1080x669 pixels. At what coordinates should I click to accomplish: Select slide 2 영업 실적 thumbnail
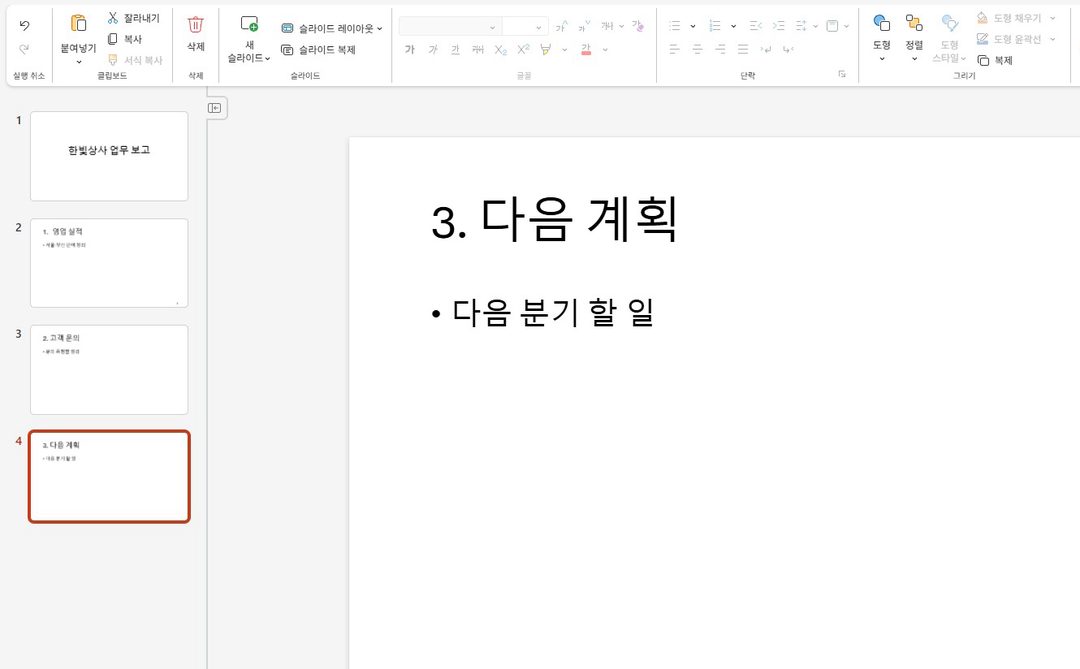(109, 263)
